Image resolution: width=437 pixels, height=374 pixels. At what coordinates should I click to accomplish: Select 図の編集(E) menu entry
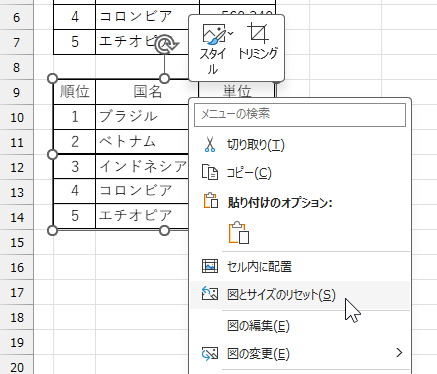pyautogui.click(x=300, y=326)
